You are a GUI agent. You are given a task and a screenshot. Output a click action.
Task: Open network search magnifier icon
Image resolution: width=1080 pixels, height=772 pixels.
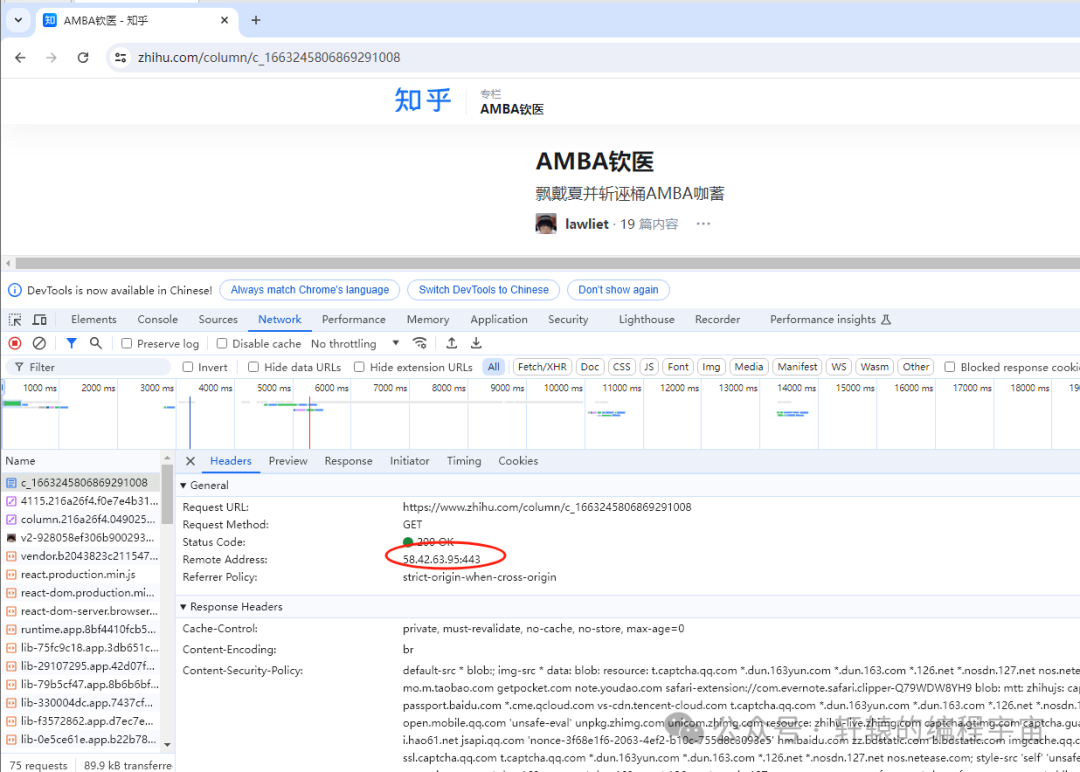(x=96, y=343)
